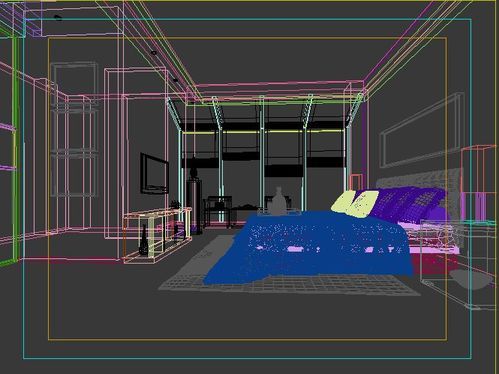Select the wall-mounted TV on the left wall
The image size is (499, 374).
pos(154,174)
